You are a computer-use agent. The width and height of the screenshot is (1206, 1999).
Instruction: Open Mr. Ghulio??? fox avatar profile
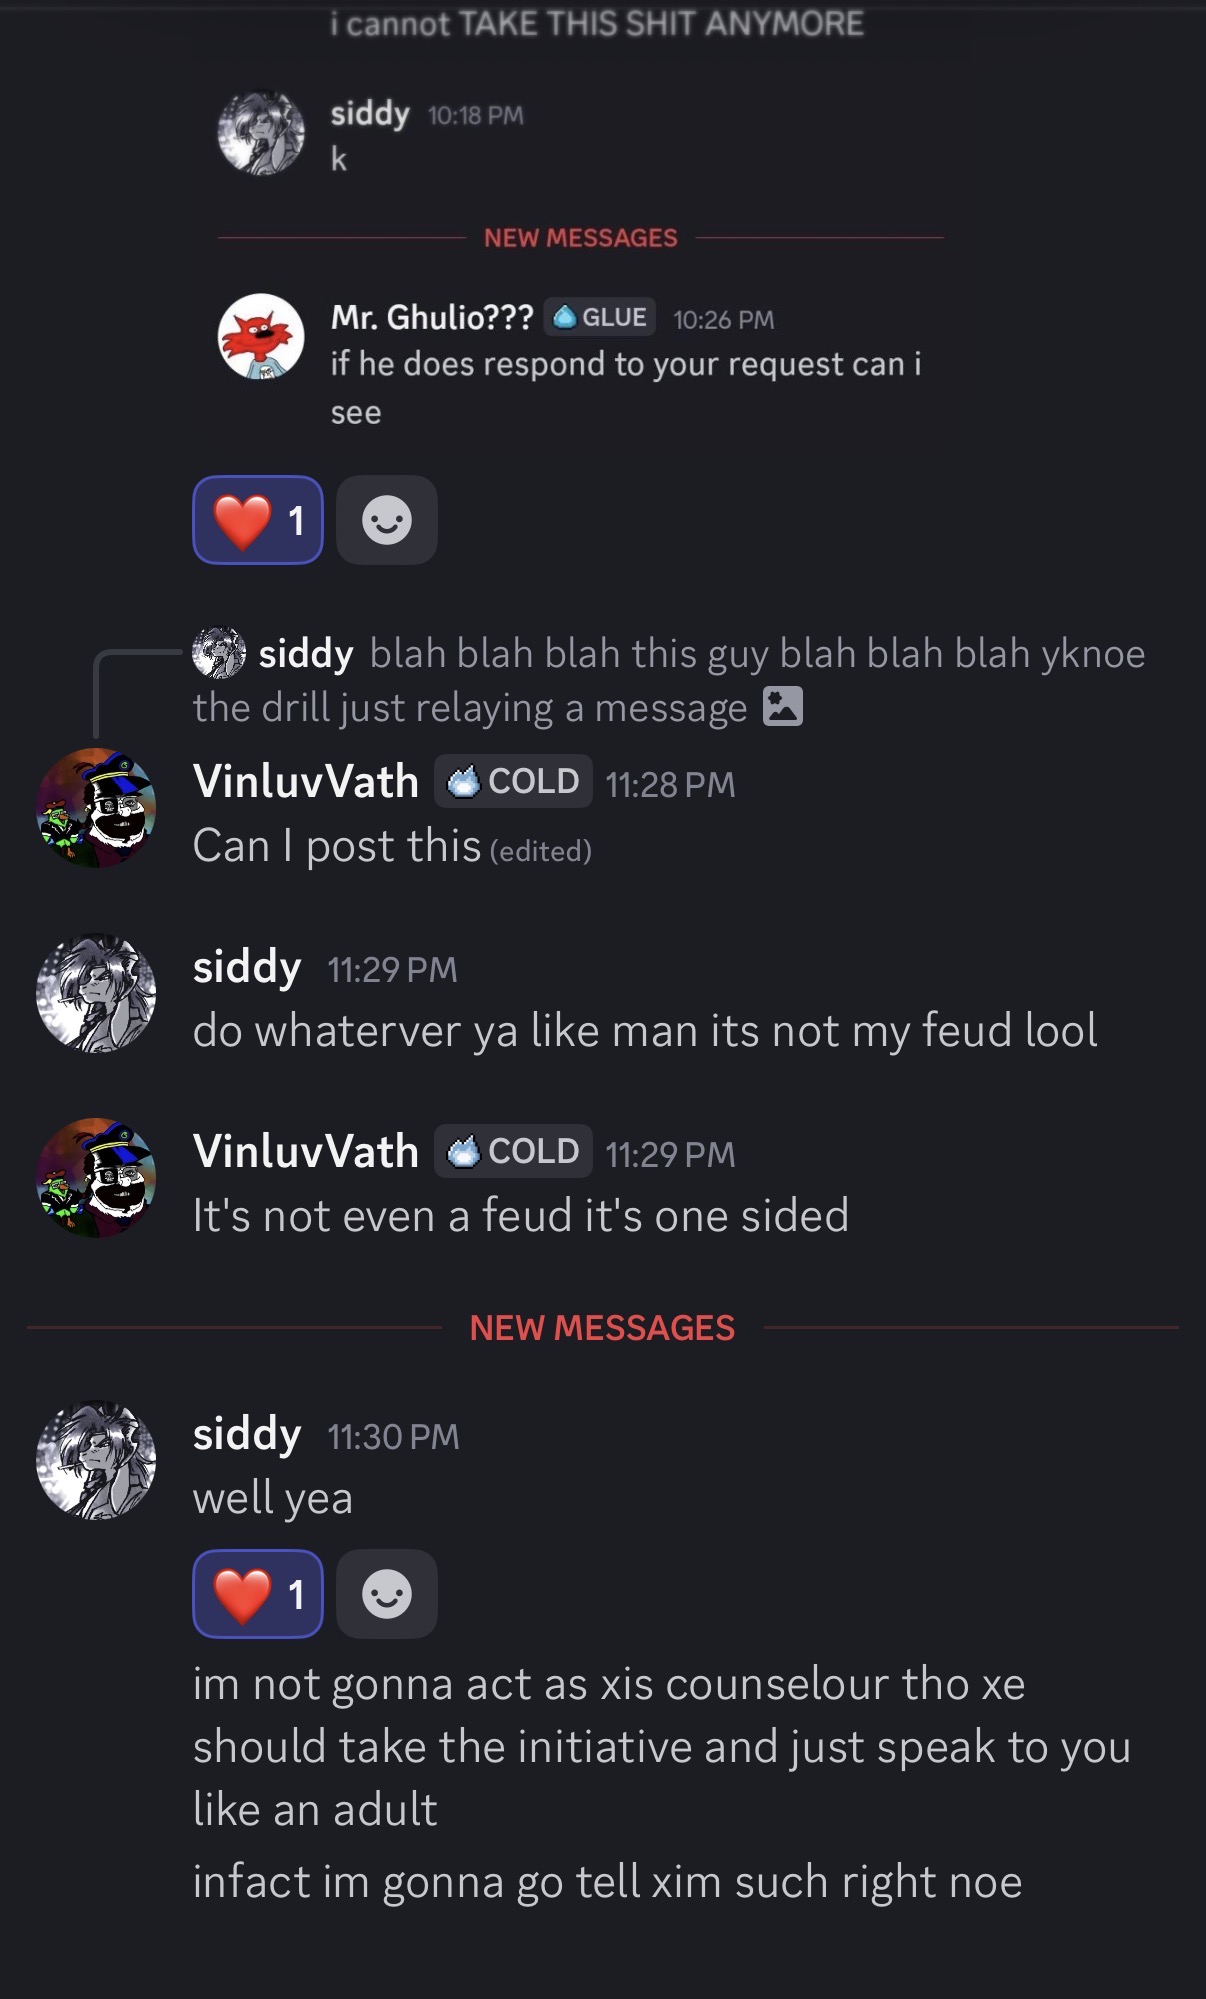(x=261, y=336)
